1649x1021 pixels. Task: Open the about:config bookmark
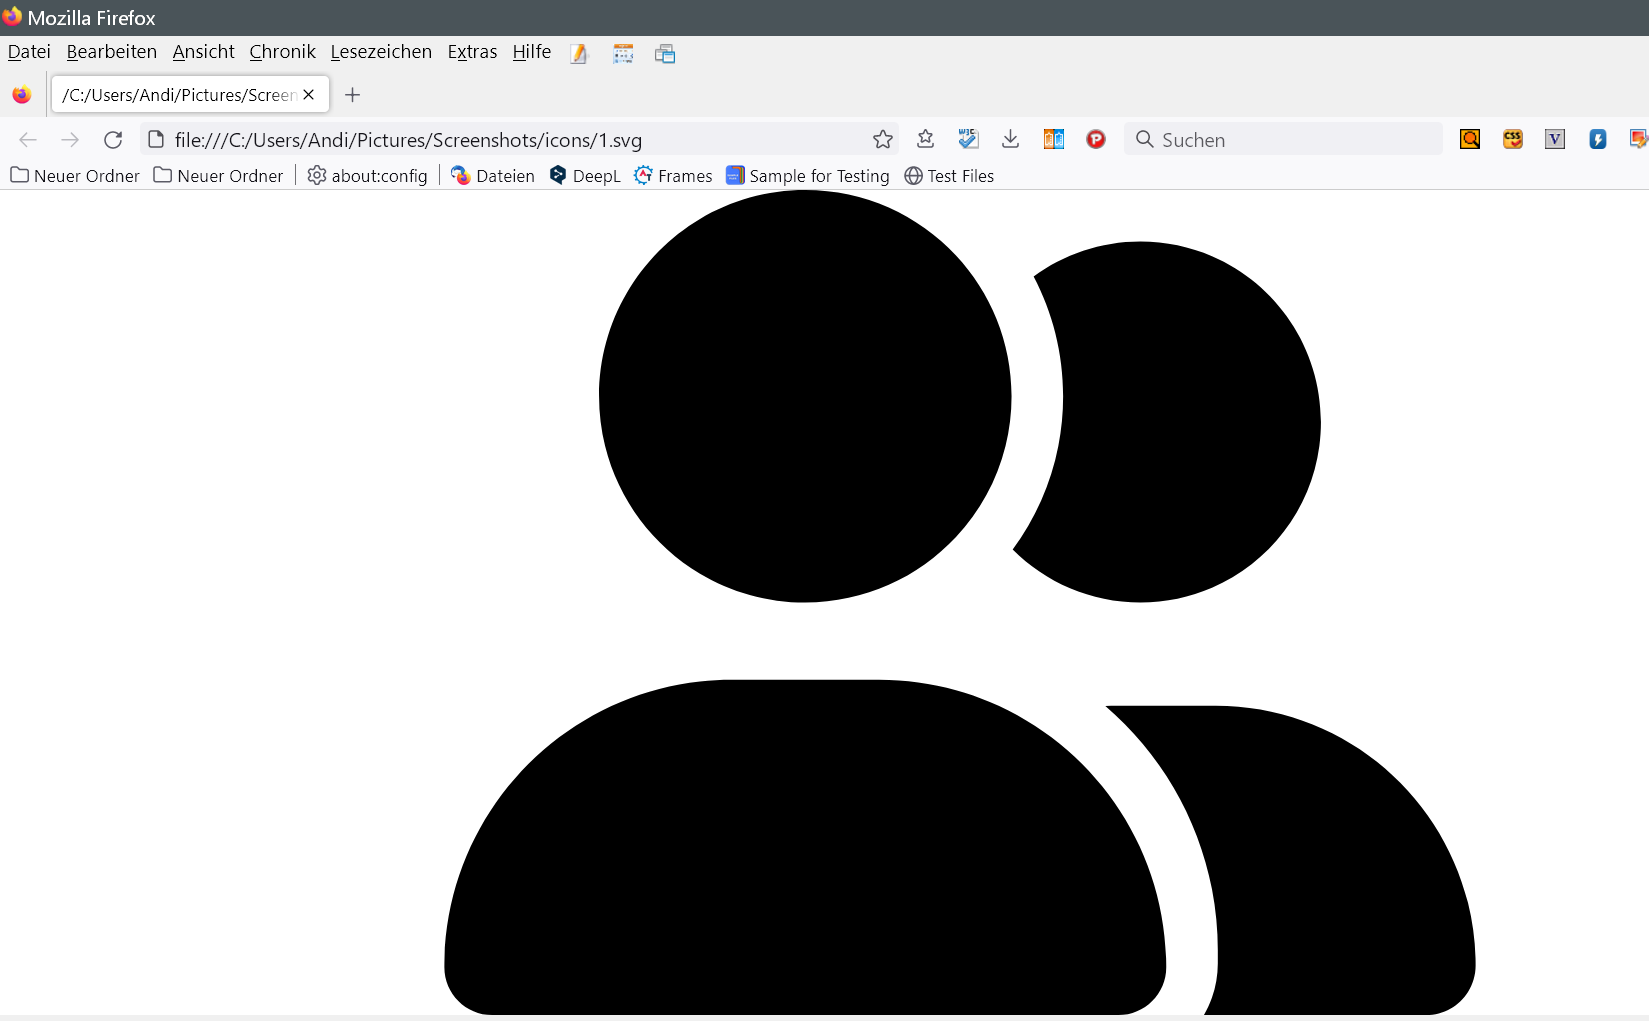coord(367,176)
